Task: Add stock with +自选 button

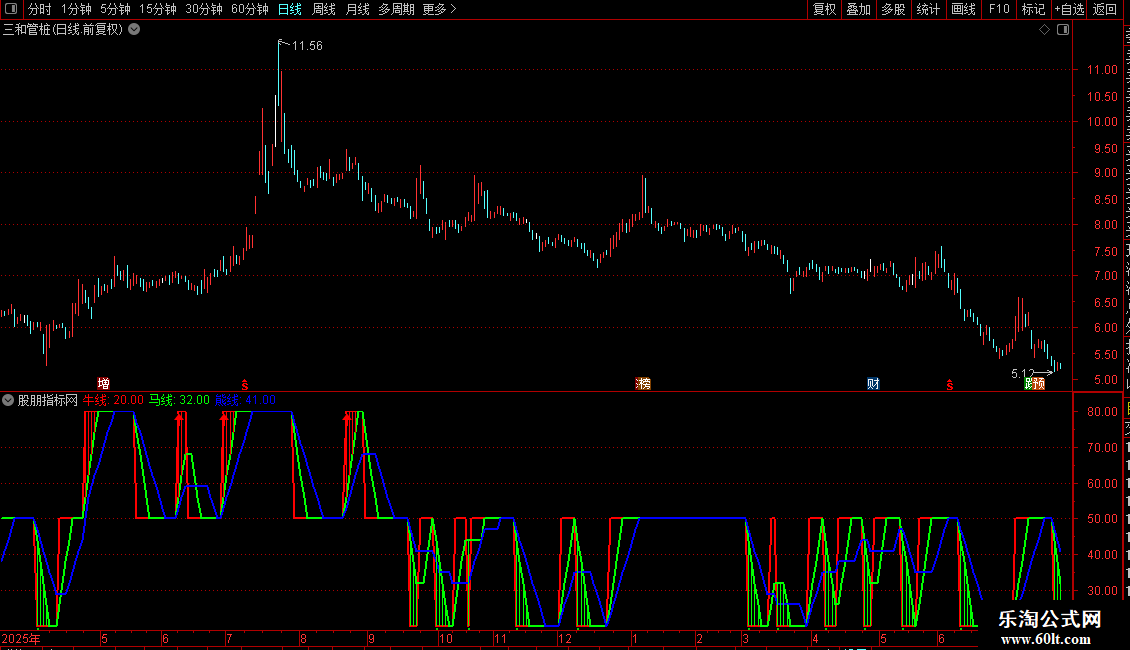Action: tap(1069, 9)
